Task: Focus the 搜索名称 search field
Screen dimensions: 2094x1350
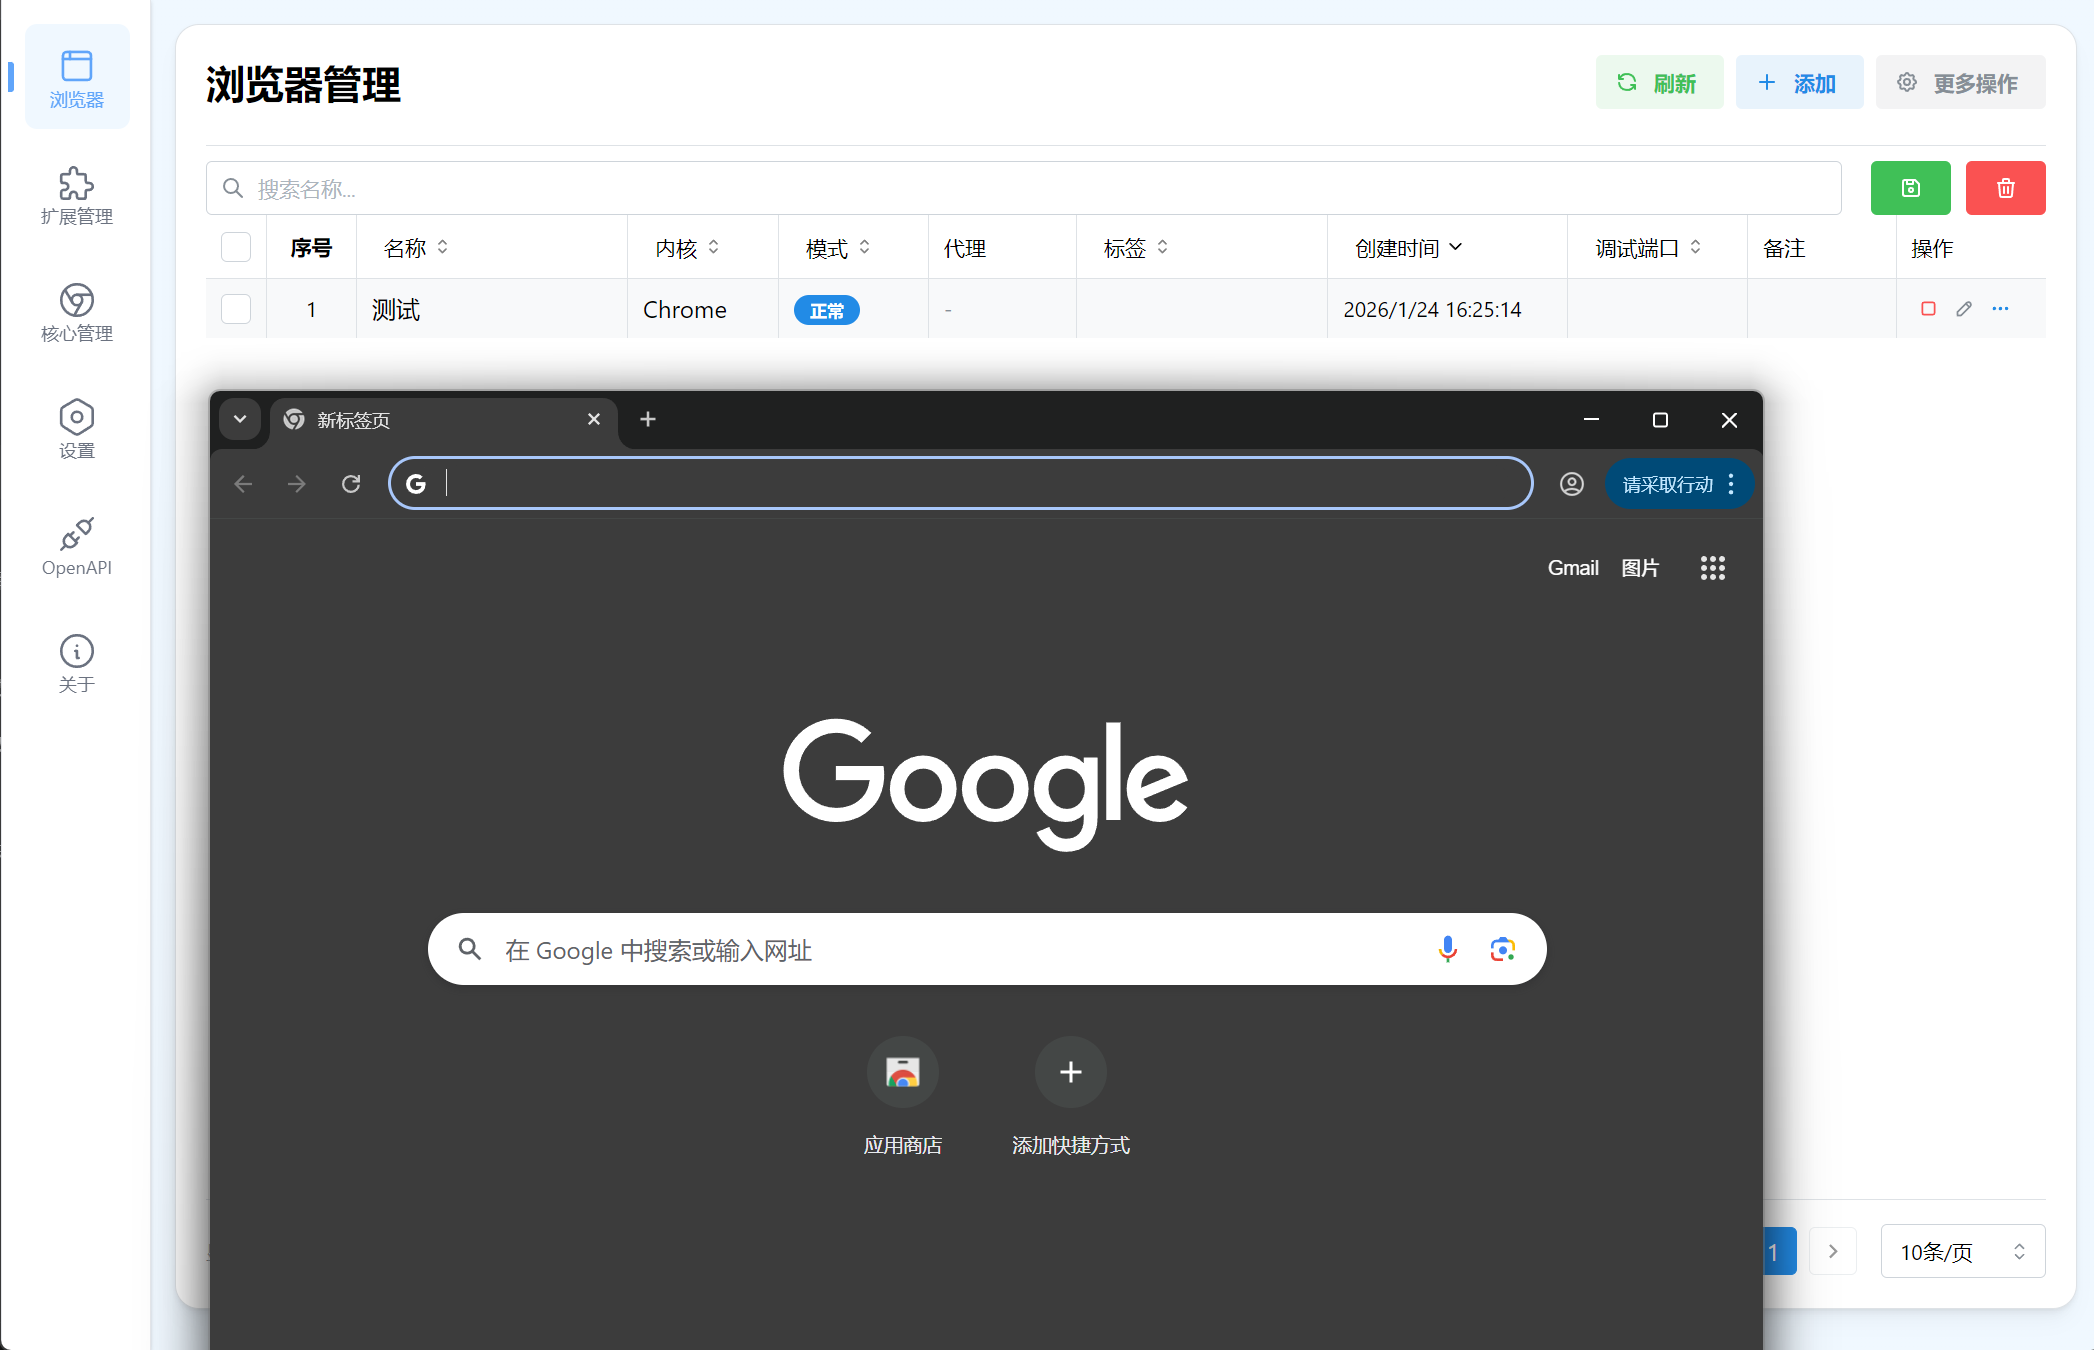Action: point(1023,188)
